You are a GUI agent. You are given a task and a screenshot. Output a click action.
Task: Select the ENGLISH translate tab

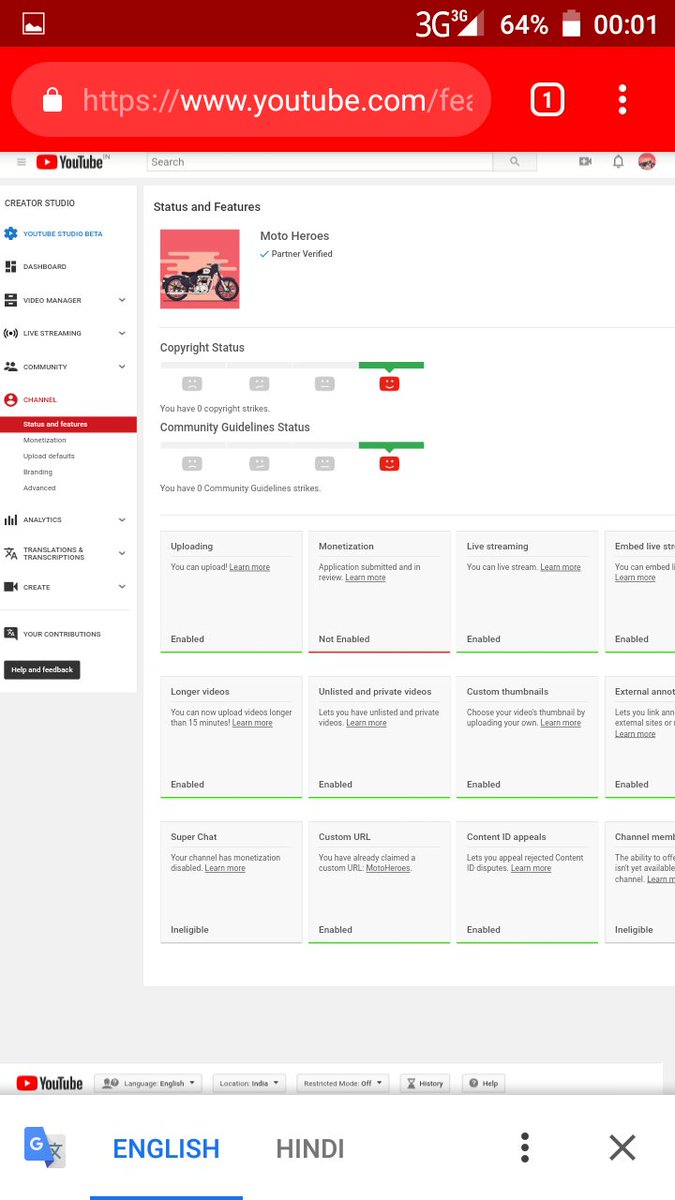coord(166,1149)
